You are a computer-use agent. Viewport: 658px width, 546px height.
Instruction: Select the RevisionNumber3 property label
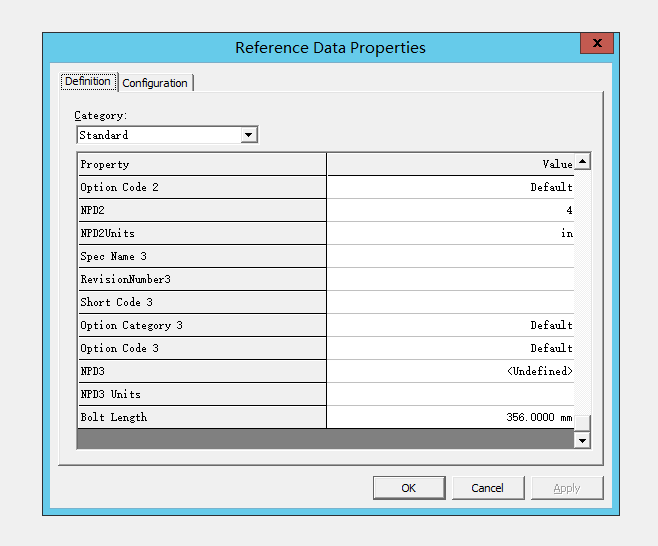click(x=202, y=279)
